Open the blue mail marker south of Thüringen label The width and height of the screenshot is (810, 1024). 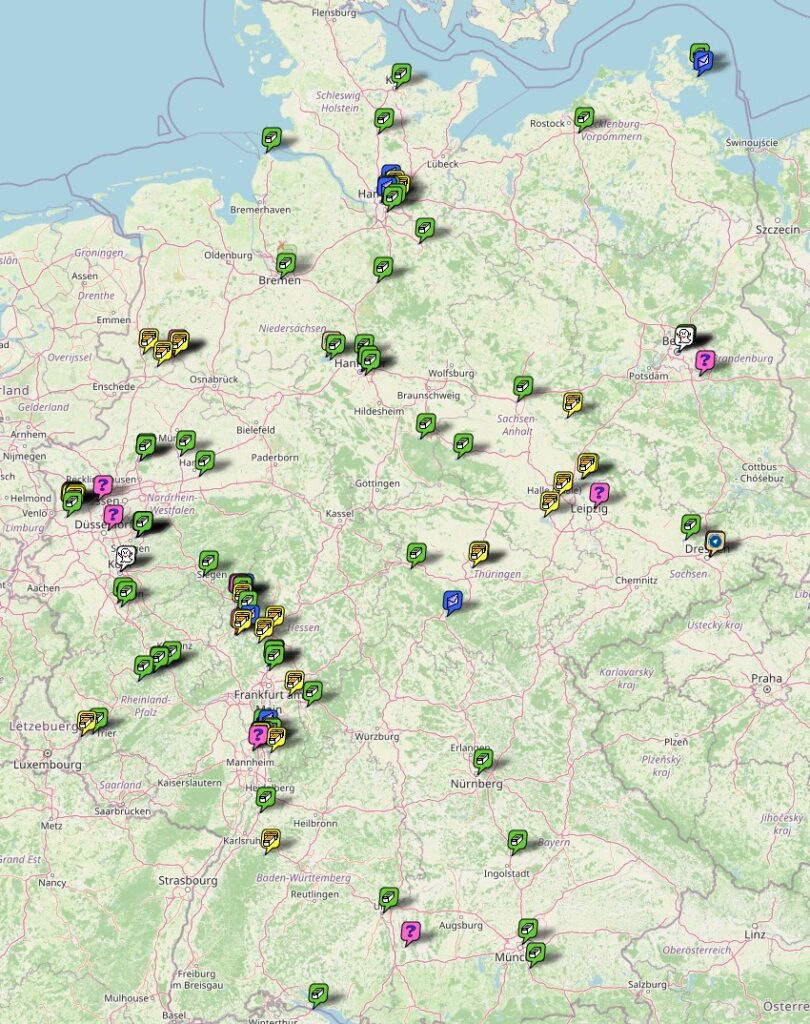click(x=452, y=601)
